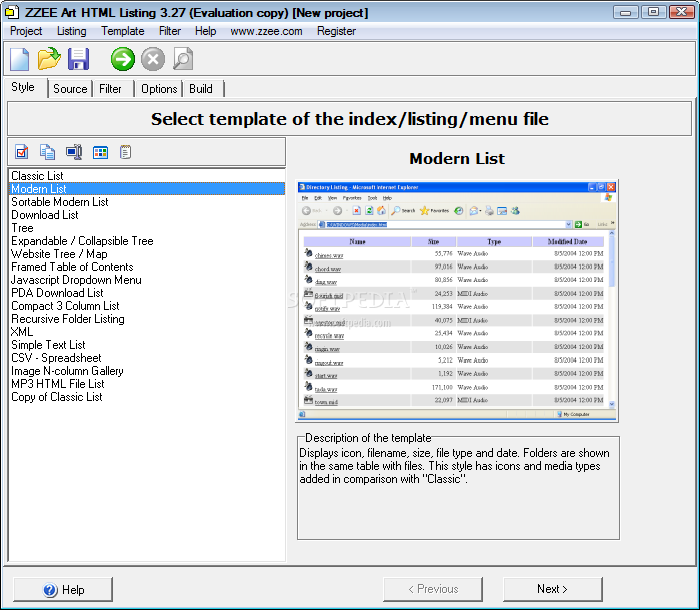Select the Modern List template

147,189
